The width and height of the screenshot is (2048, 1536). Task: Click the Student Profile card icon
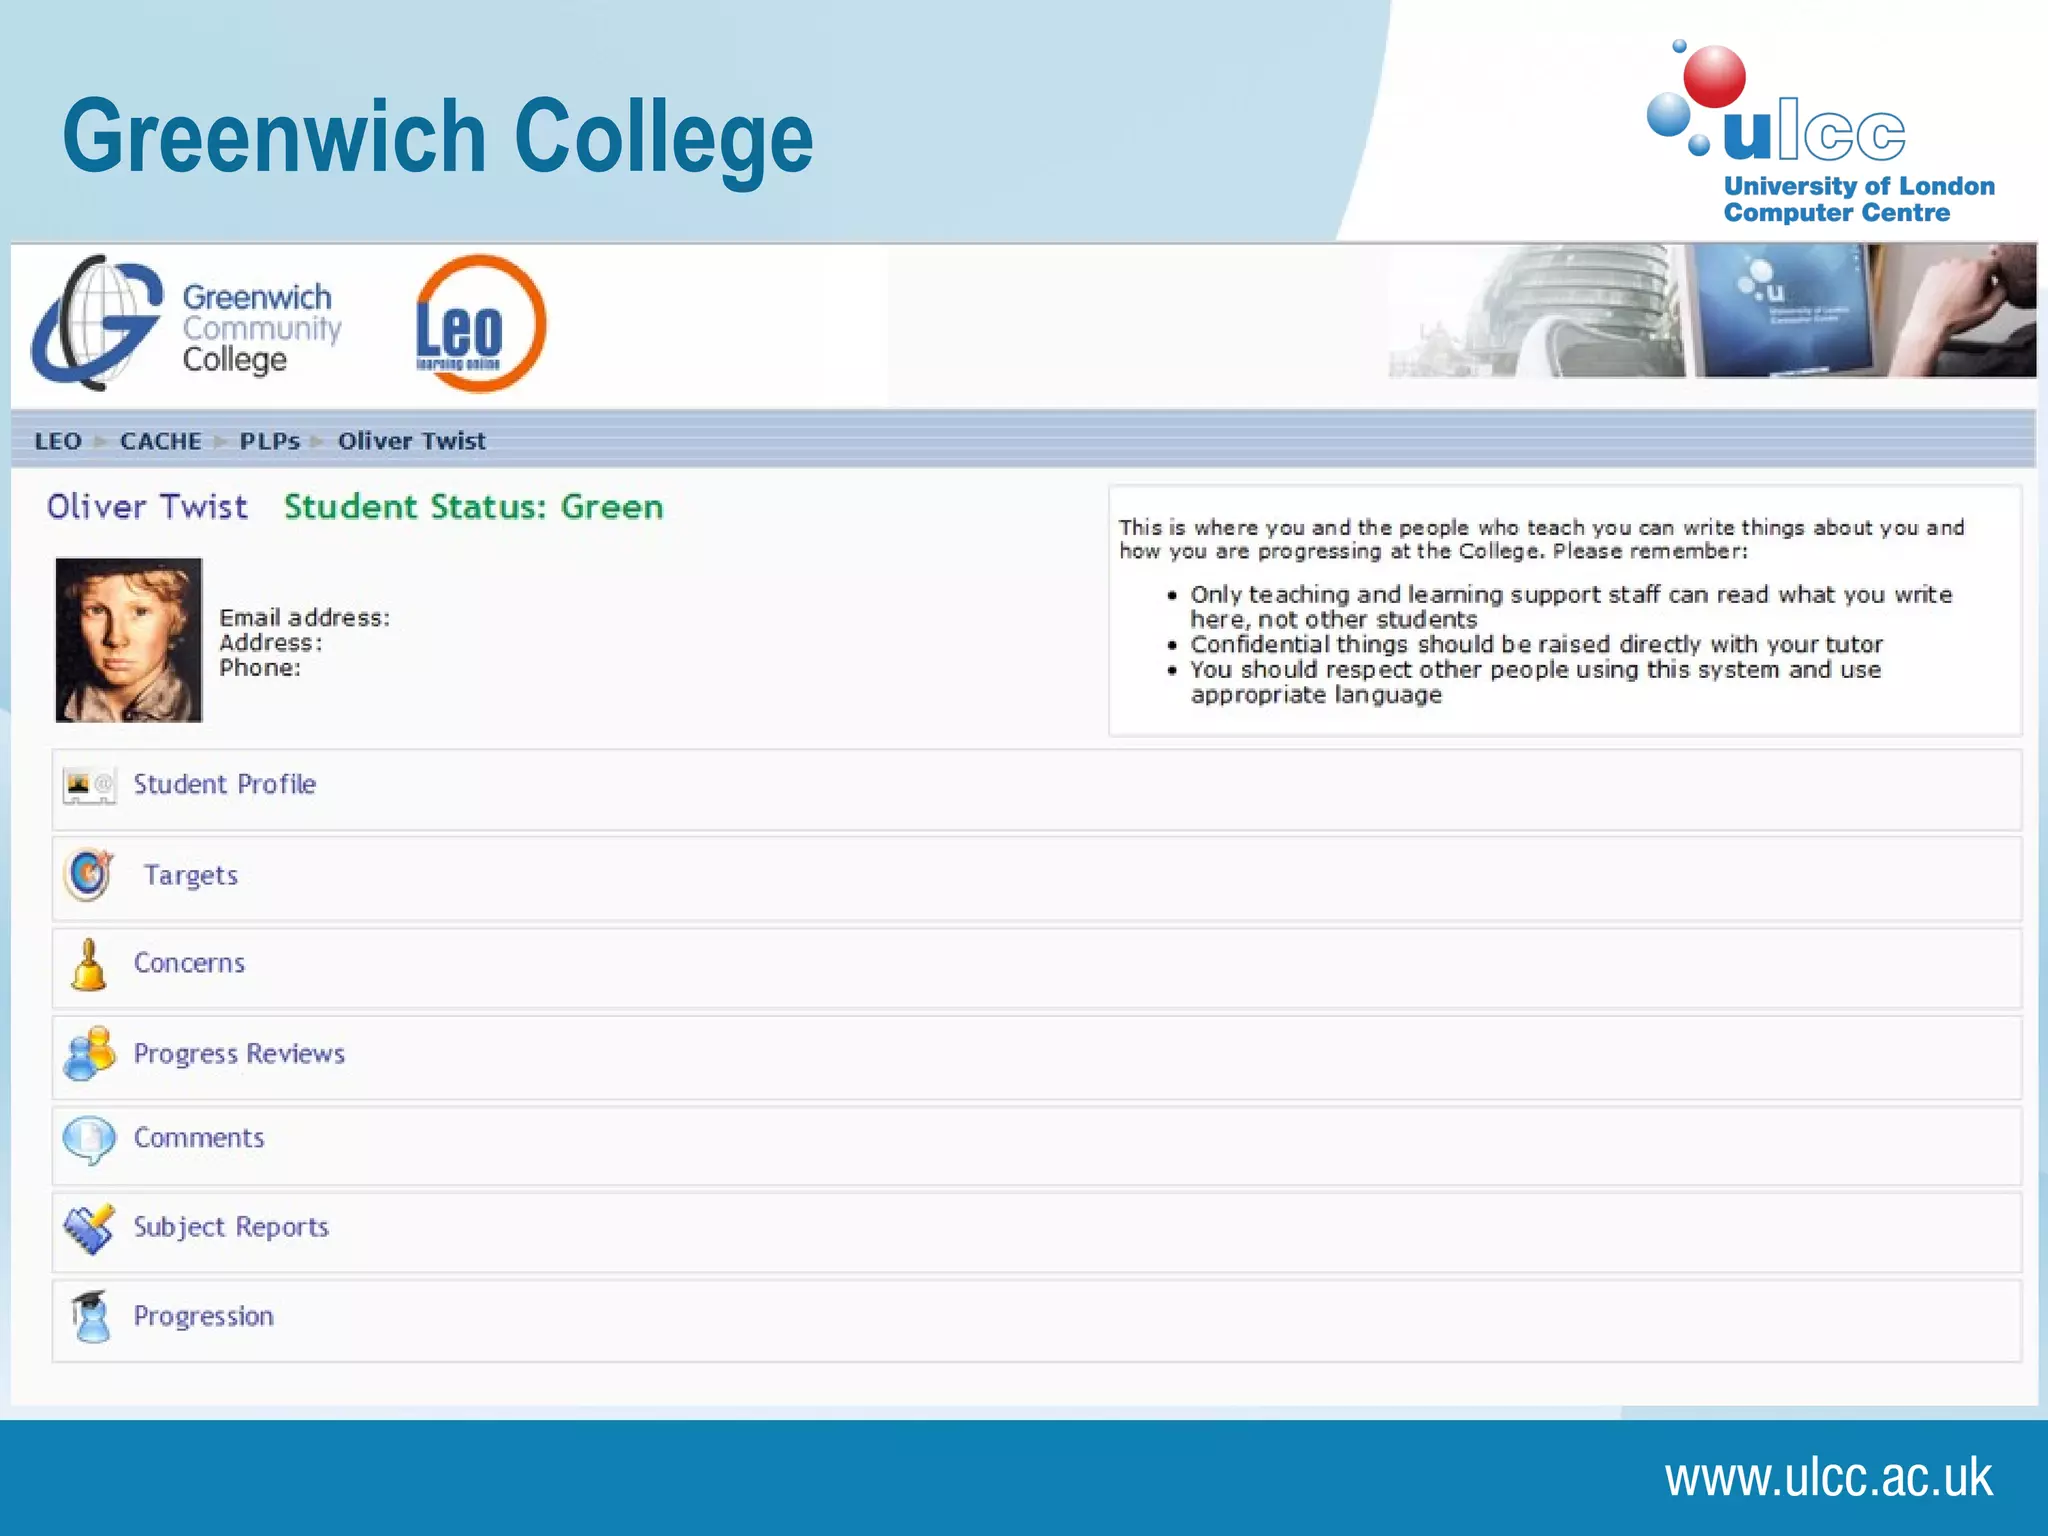pos(89,785)
